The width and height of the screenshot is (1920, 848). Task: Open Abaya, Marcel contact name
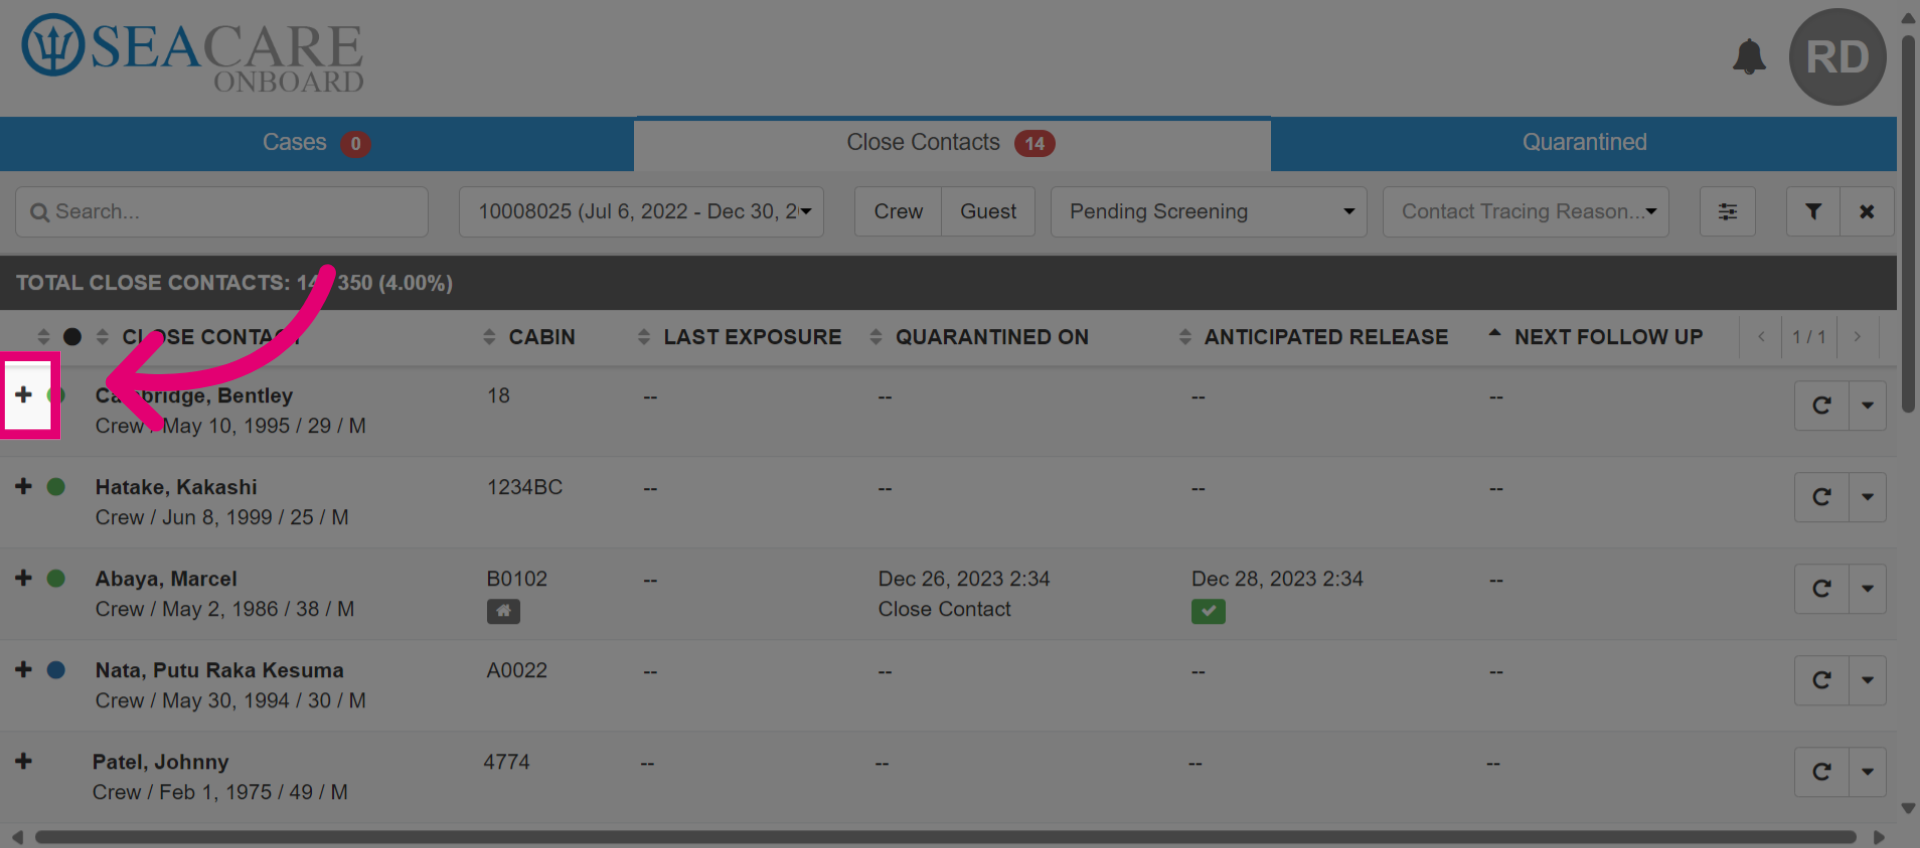(x=166, y=579)
